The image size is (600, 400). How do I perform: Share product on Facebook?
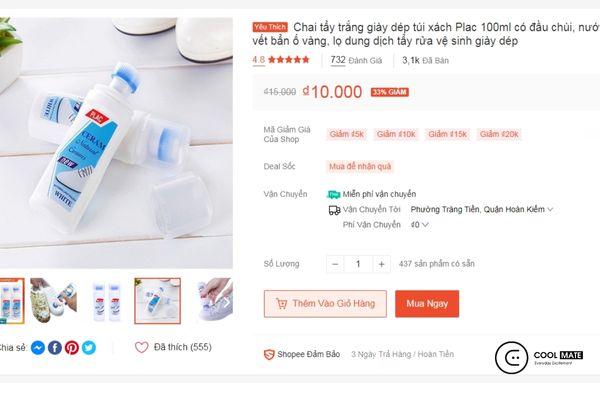55,348
